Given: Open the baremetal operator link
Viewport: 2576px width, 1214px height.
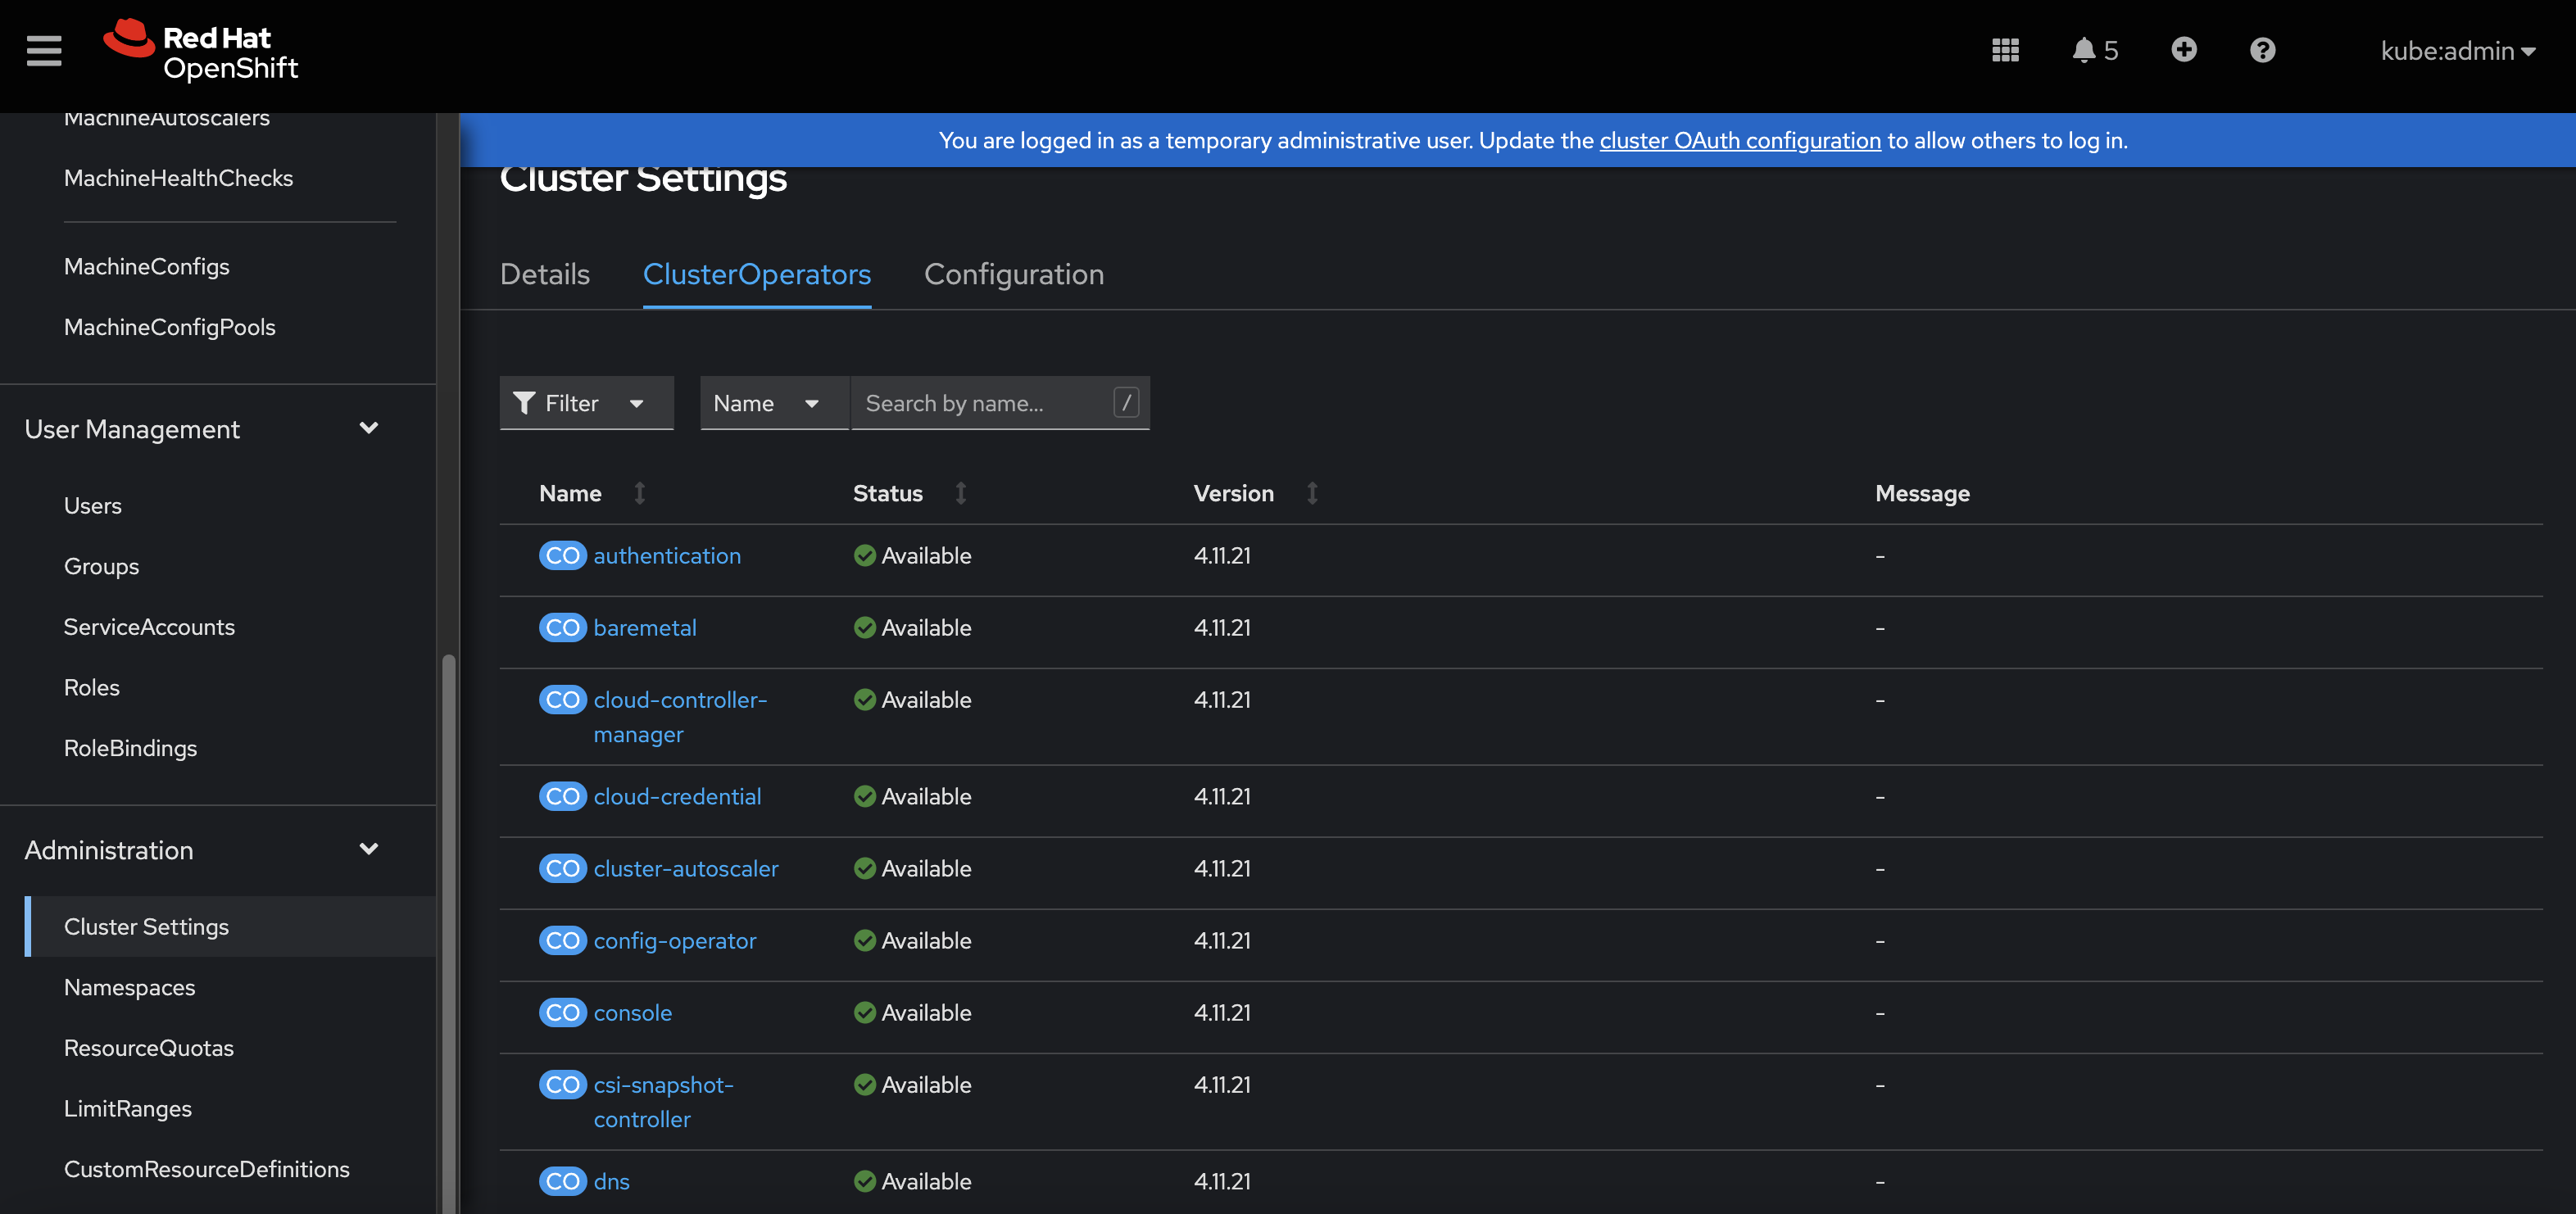Looking at the screenshot, I should click(645, 628).
